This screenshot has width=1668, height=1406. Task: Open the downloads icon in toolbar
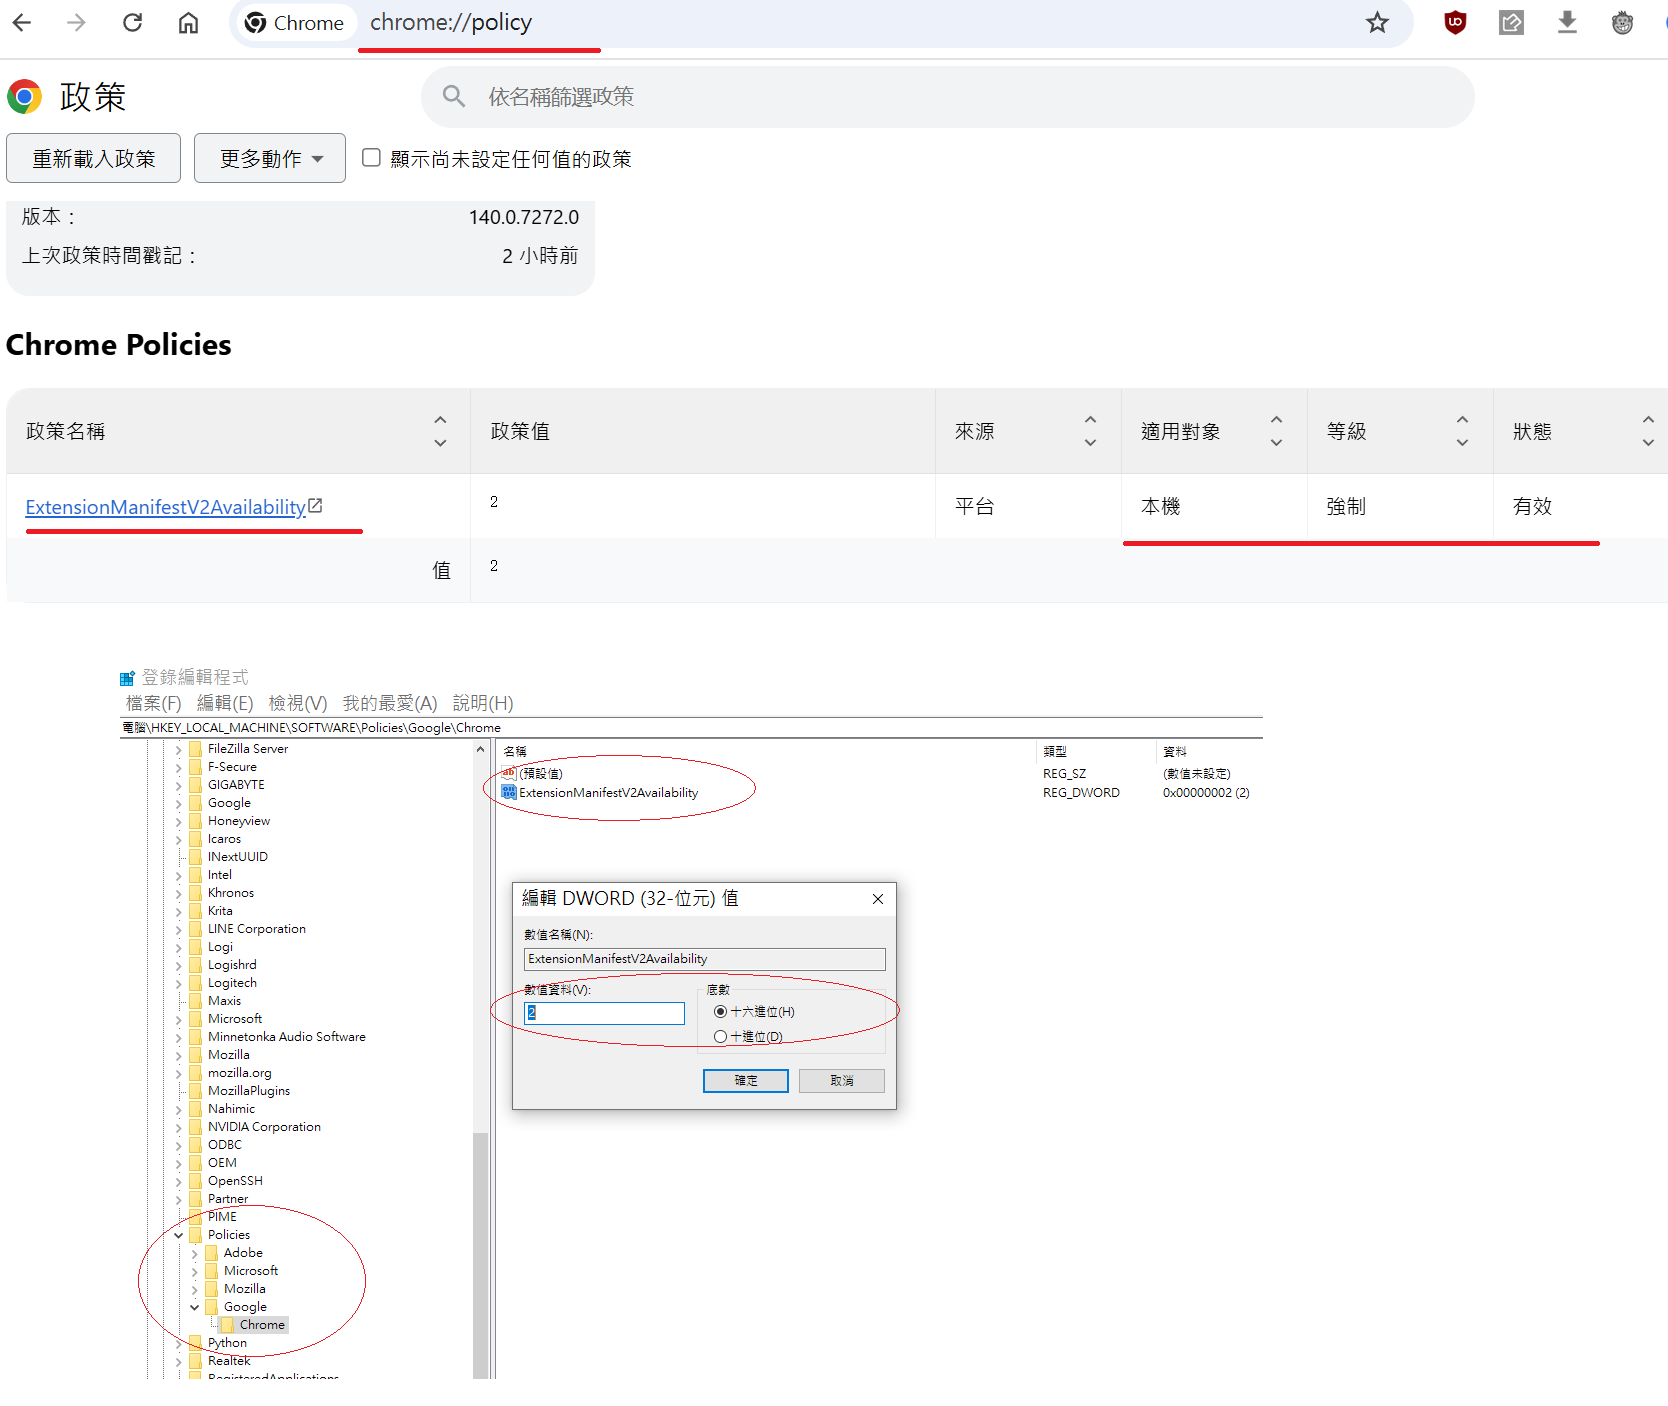(1567, 22)
